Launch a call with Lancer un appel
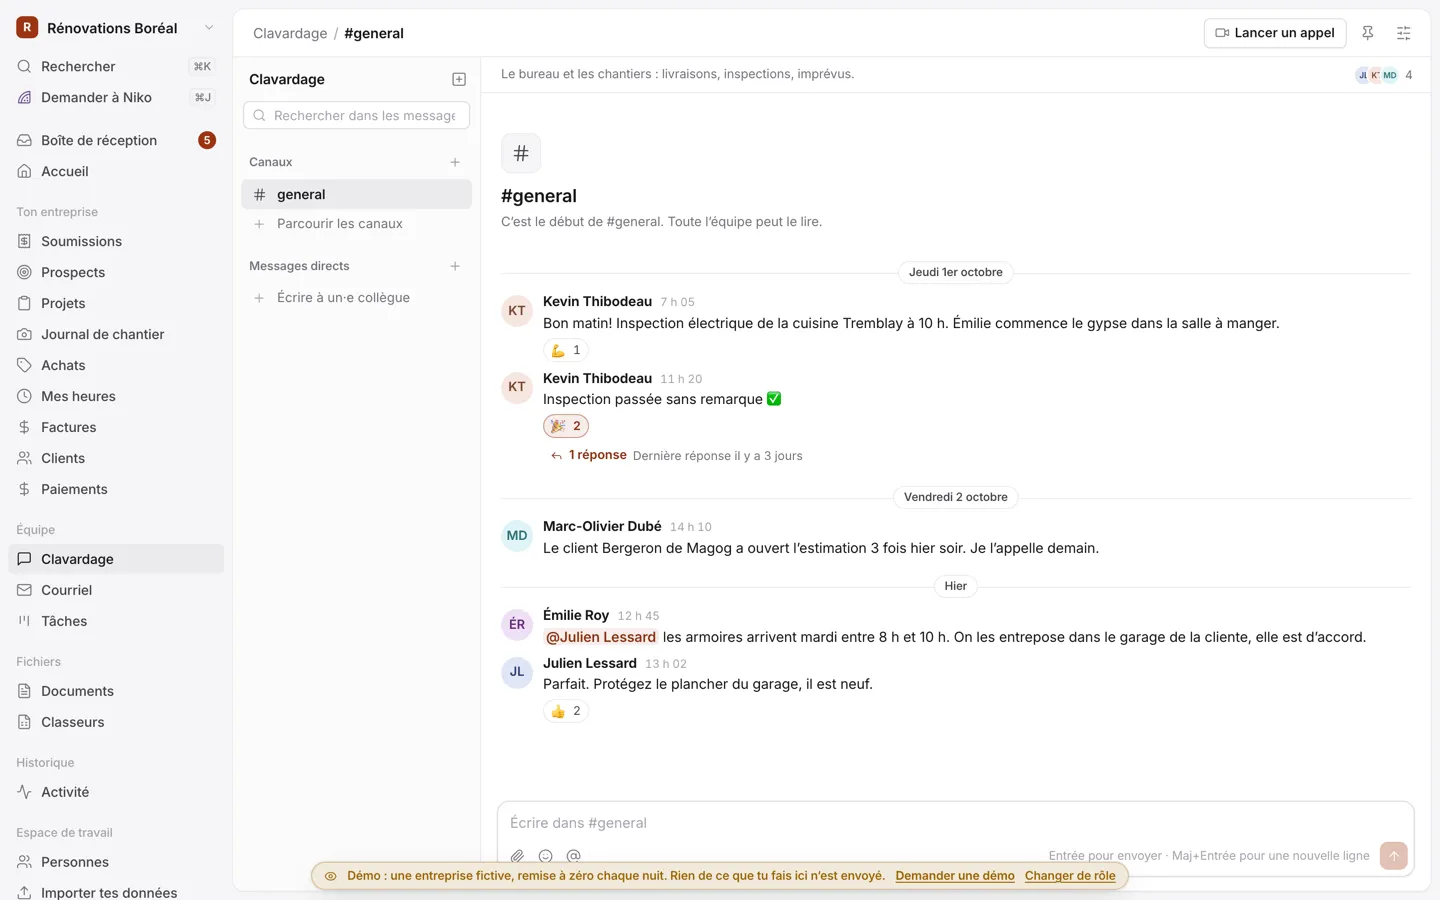The height and width of the screenshot is (900, 1440). (x=1275, y=33)
